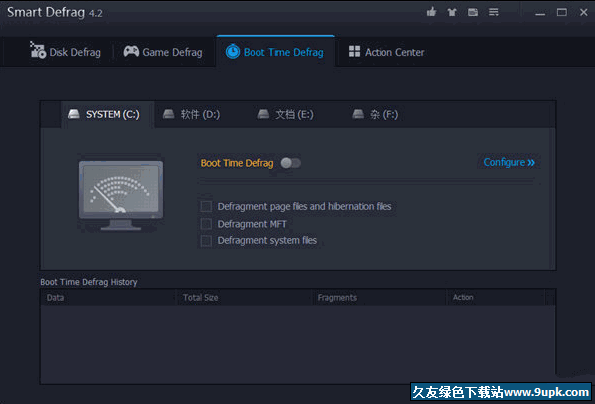Screen dimensions: 595x404
Task: Click the 杂 (F:) drive icon
Action: coord(358,114)
